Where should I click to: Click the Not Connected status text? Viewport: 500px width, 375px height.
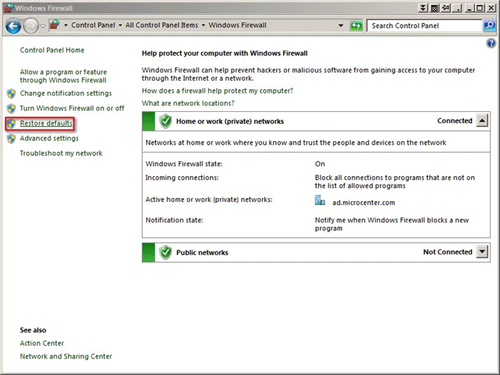click(448, 252)
